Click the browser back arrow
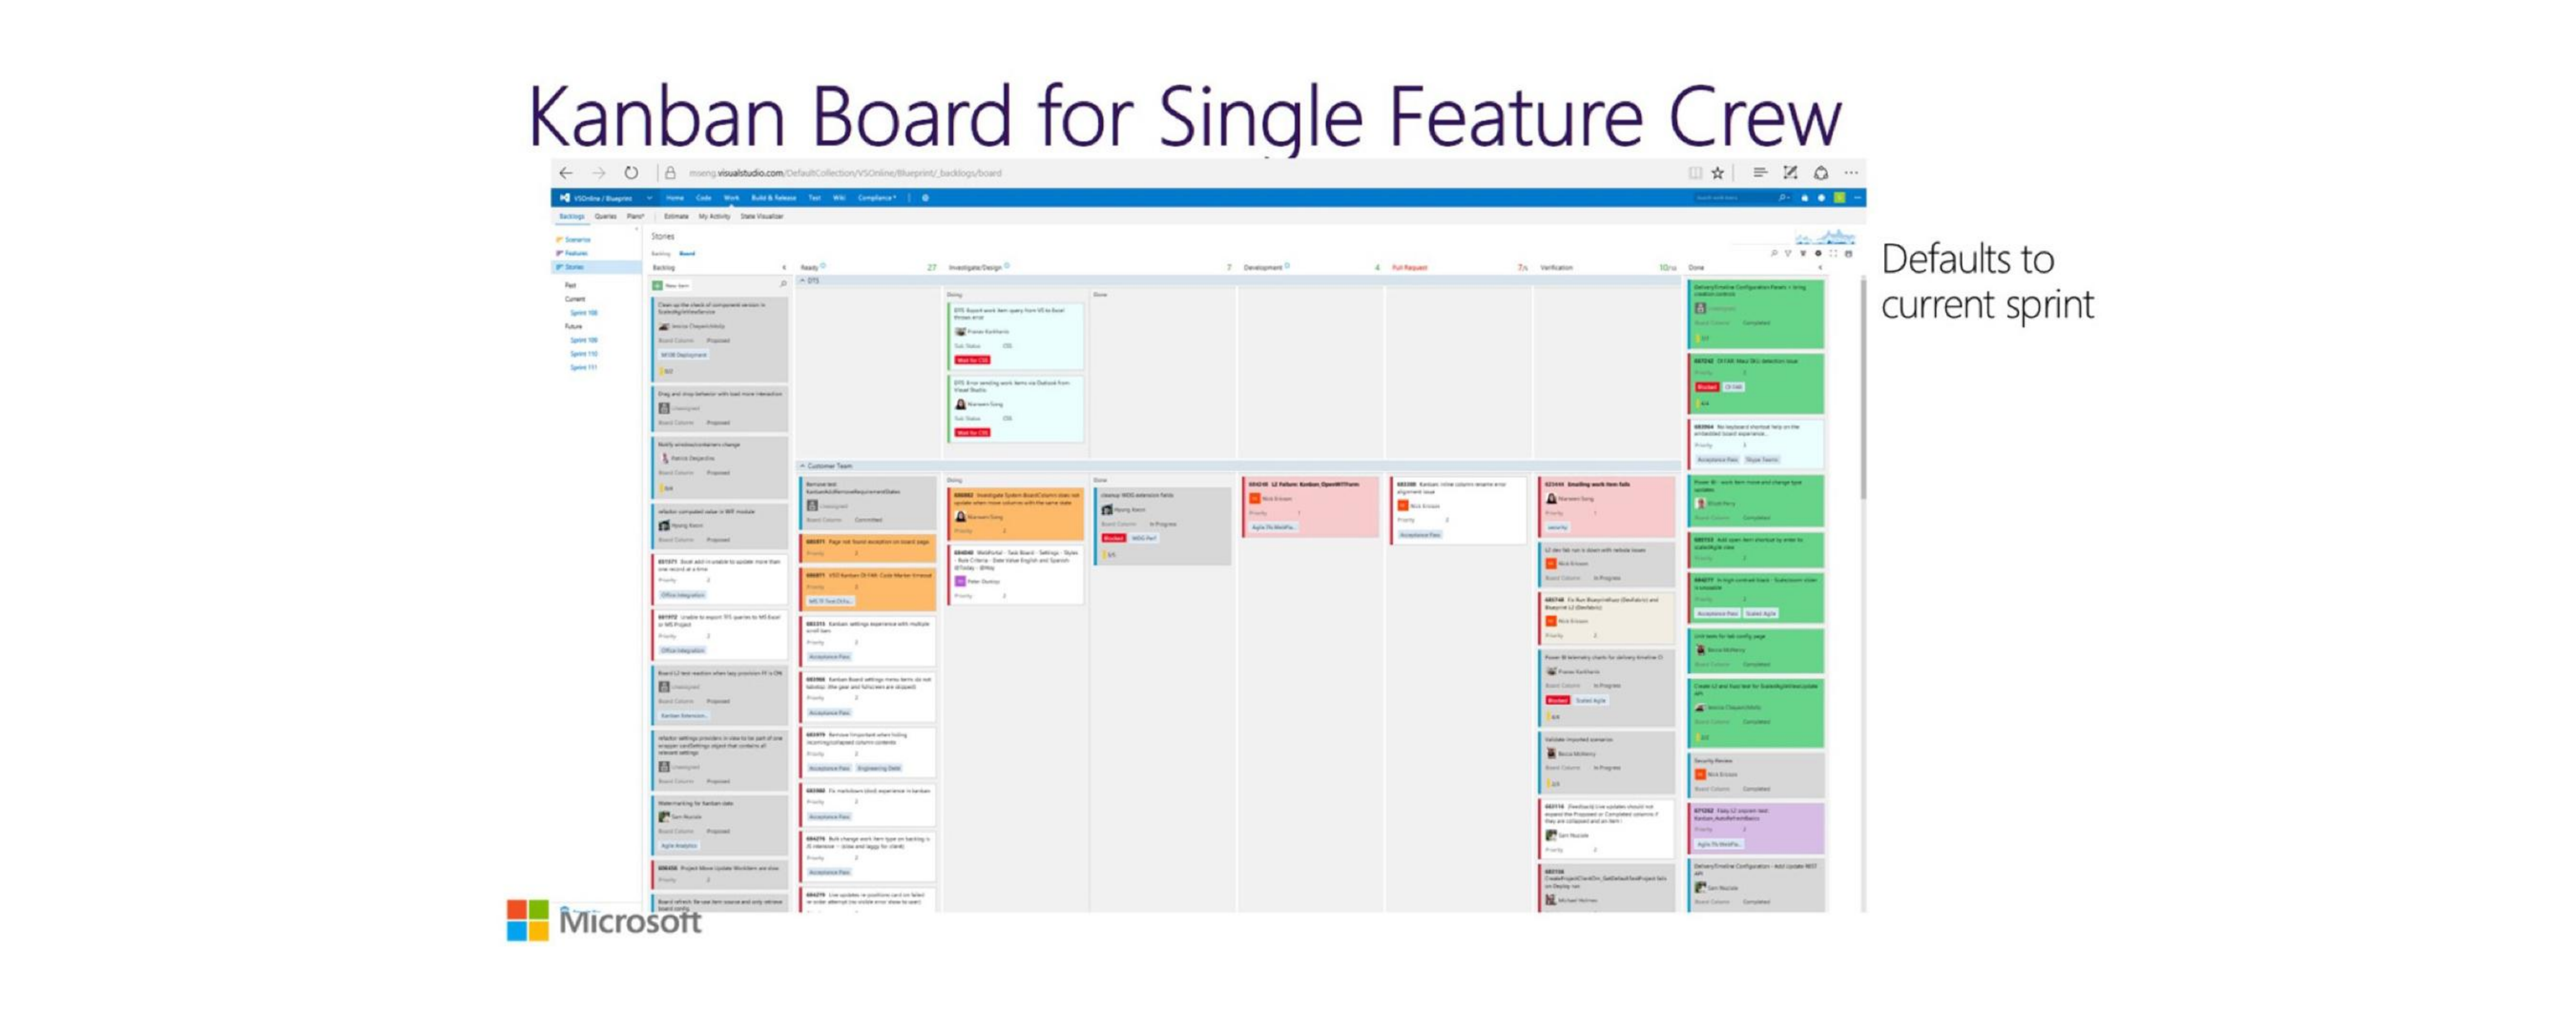 (x=566, y=173)
